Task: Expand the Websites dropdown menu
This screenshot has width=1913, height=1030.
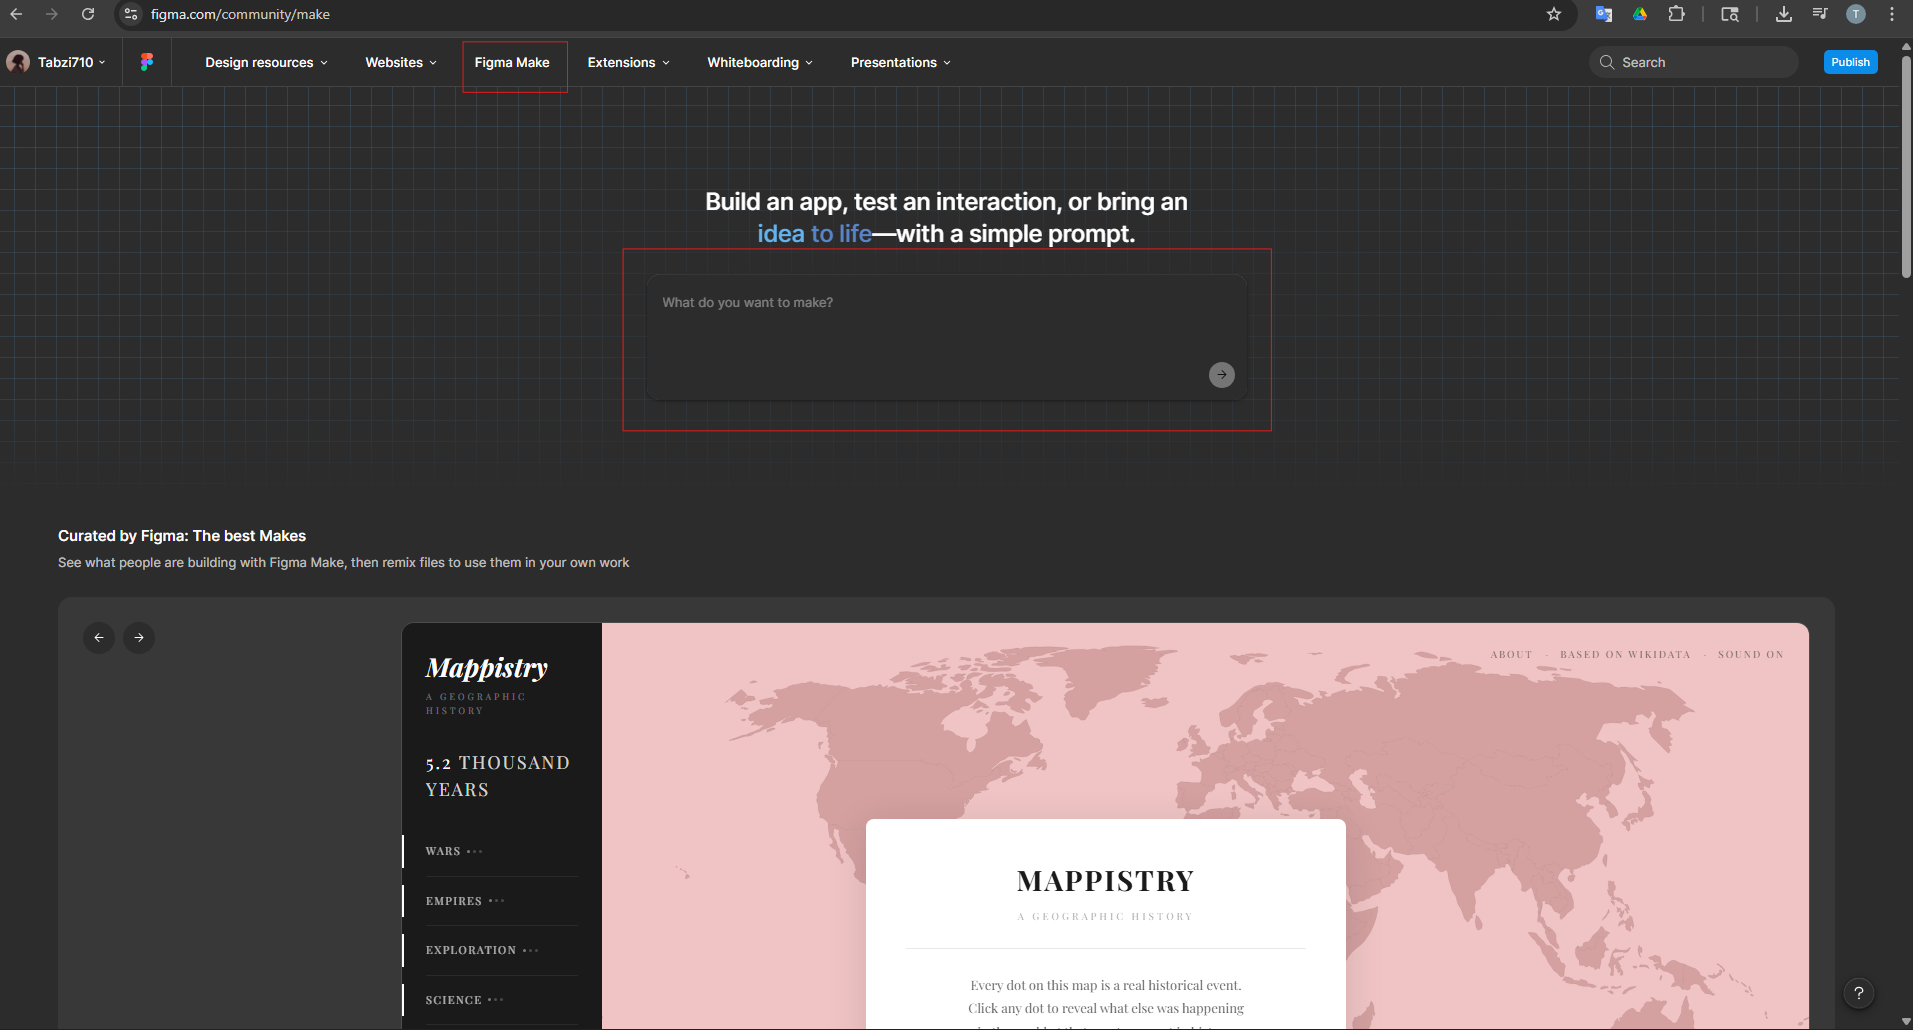Action: click(401, 62)
